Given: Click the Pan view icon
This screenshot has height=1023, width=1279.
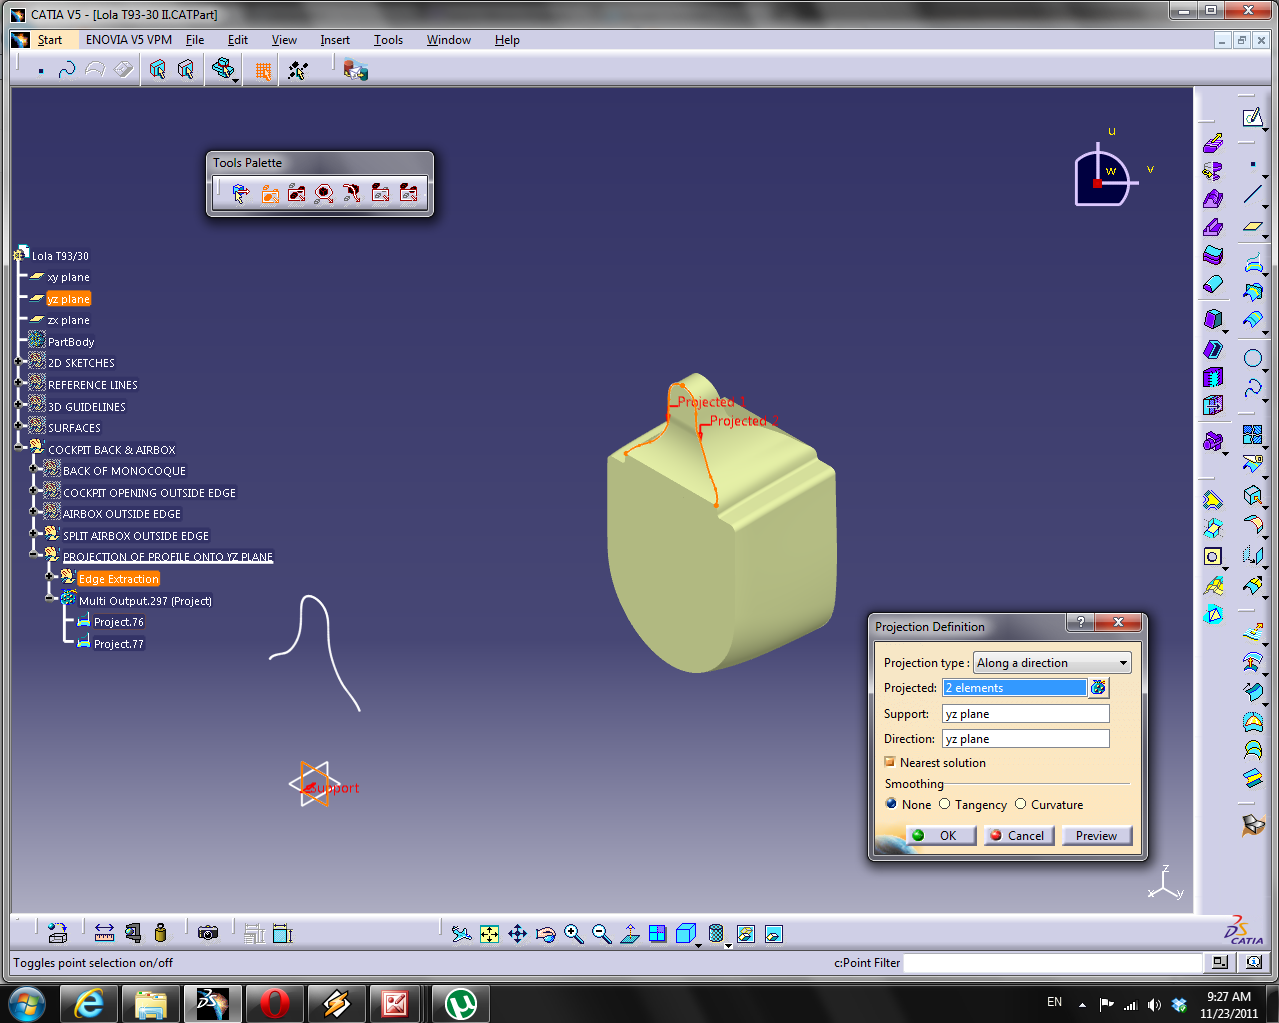Looking at the screenshot, I should click(x=517, y=934).
